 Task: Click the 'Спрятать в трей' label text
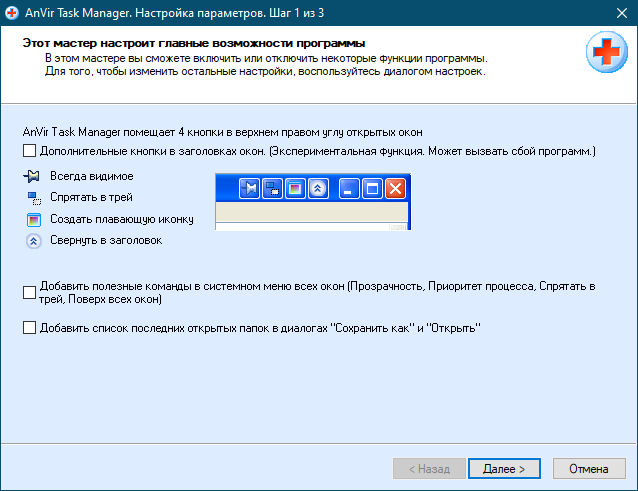click(x=91, y=197)
